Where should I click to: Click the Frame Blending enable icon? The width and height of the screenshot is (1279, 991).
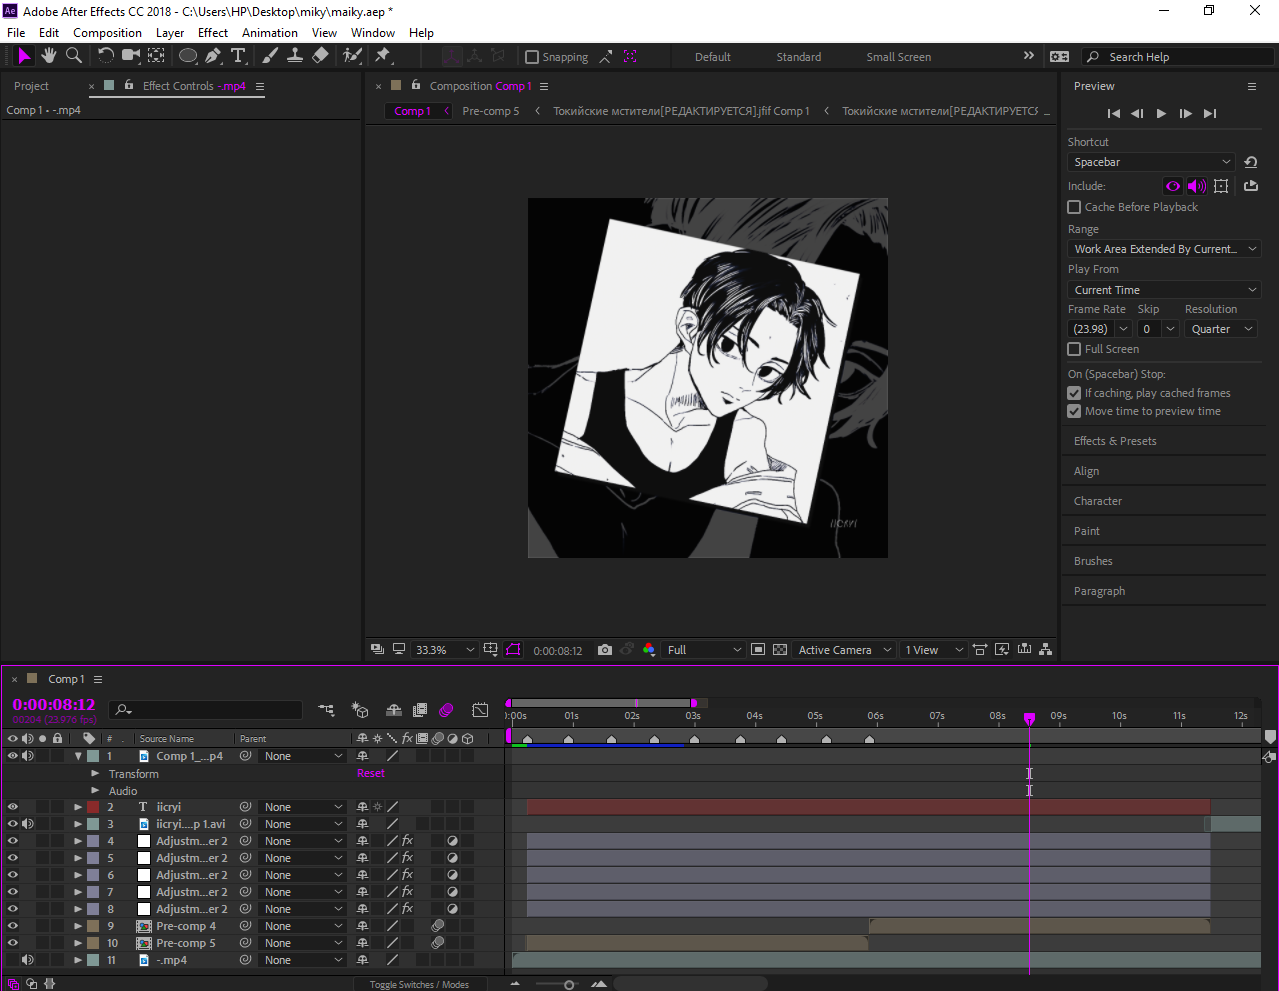pos(420,710)
